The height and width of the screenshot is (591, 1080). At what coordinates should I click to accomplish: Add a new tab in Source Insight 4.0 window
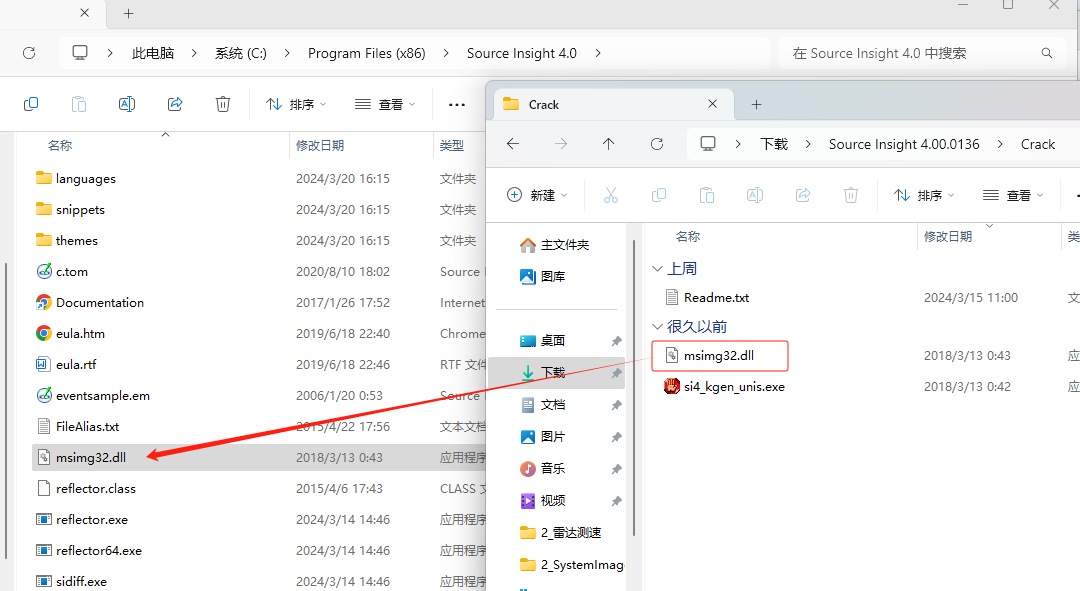tap(128, 13)
